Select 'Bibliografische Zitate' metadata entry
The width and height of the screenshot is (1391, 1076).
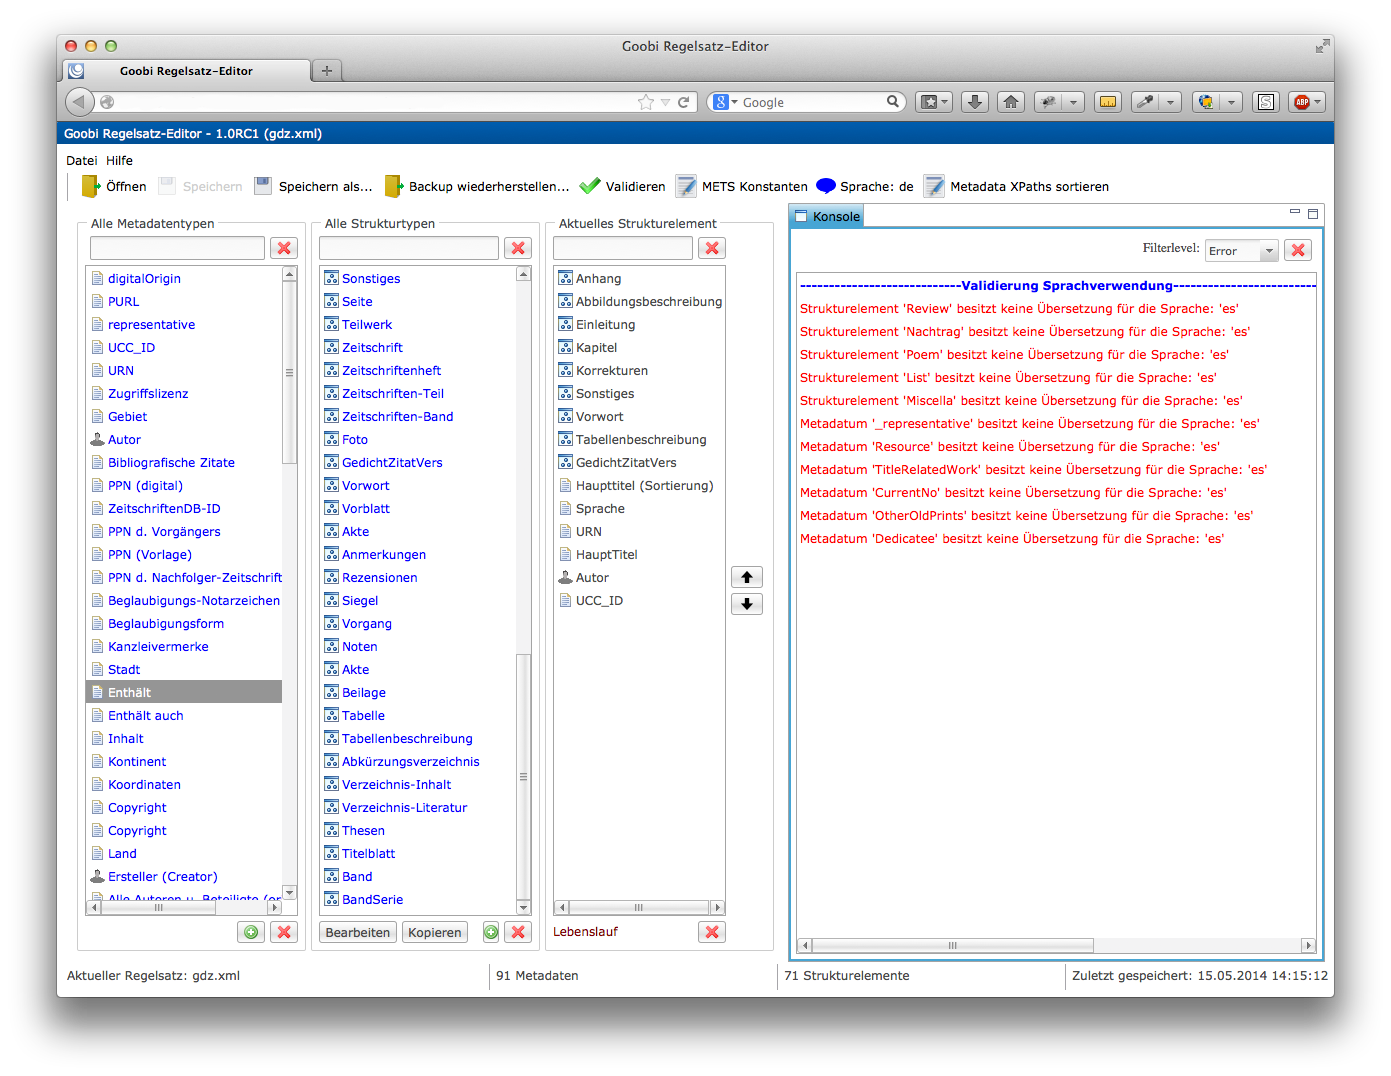(x=171, y=463)
